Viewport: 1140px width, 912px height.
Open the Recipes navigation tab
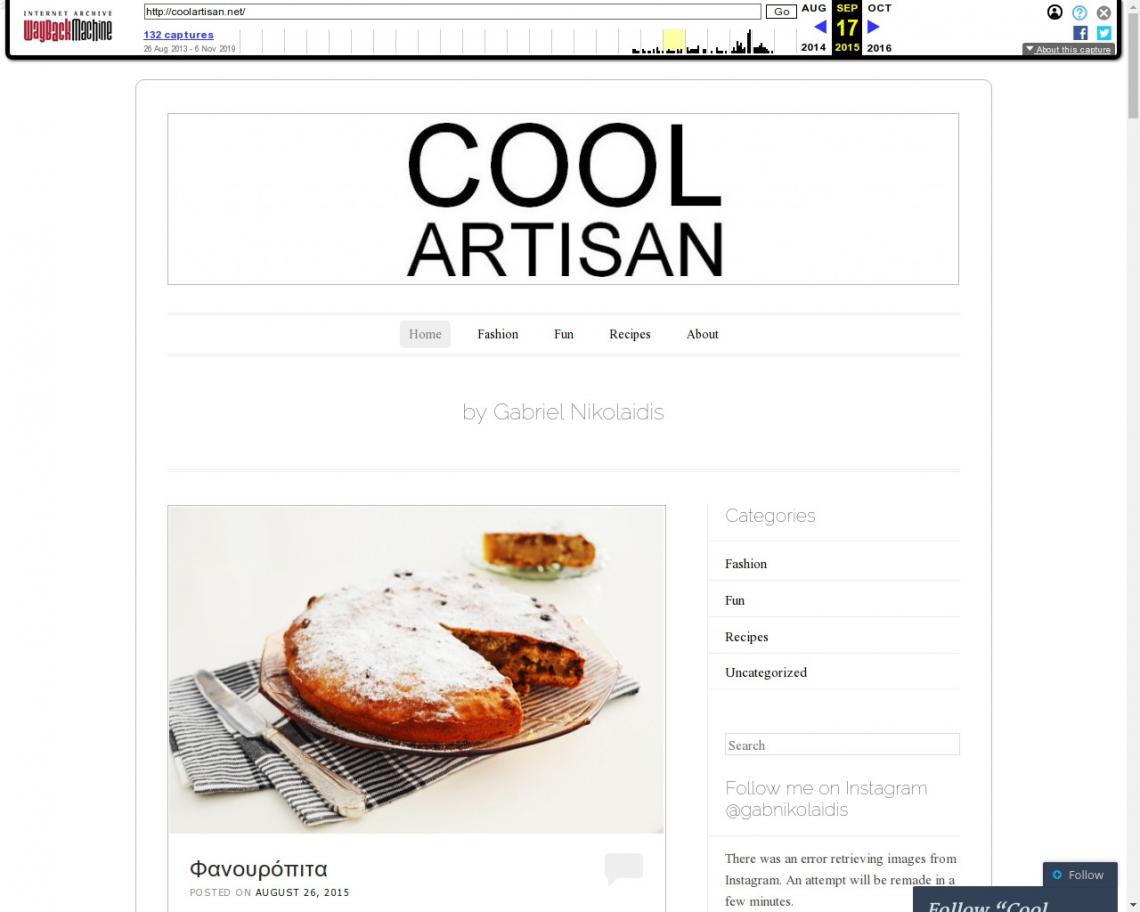(x=630, y=334)
